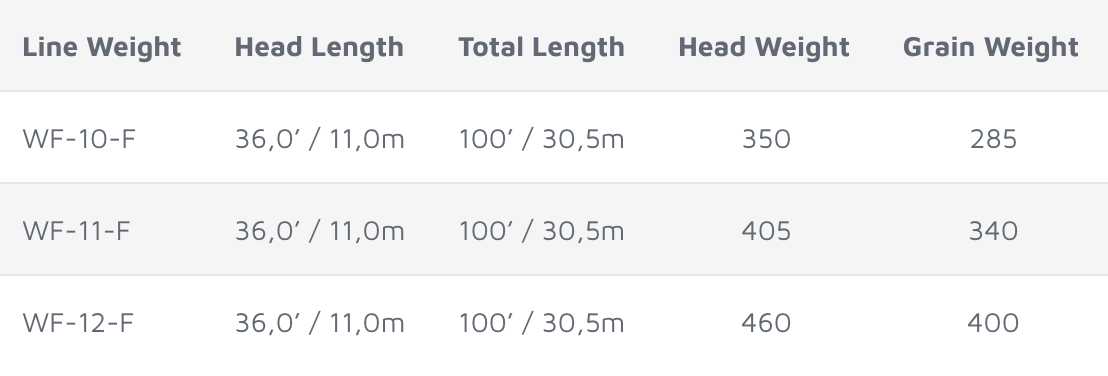Click the head weight value 460
The width and height of the screenshot is (1108, 376).
pyautogui.click(x=766, y=323)
